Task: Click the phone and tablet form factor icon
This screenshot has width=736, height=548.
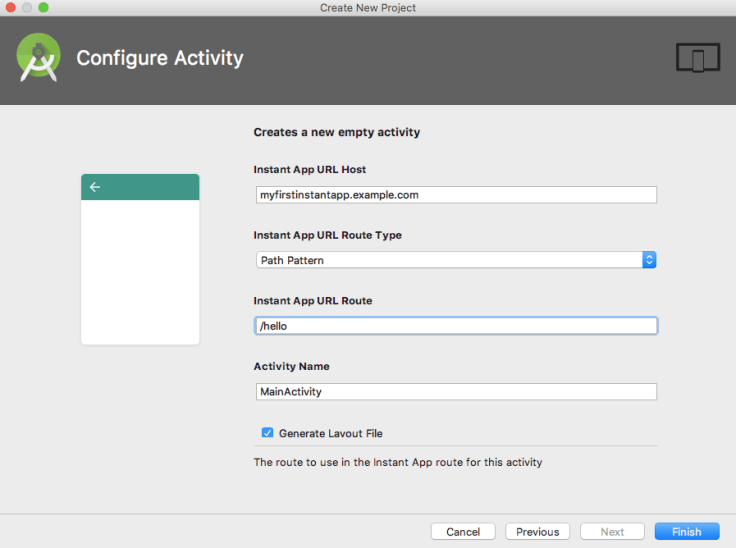Action: point(697,58)
